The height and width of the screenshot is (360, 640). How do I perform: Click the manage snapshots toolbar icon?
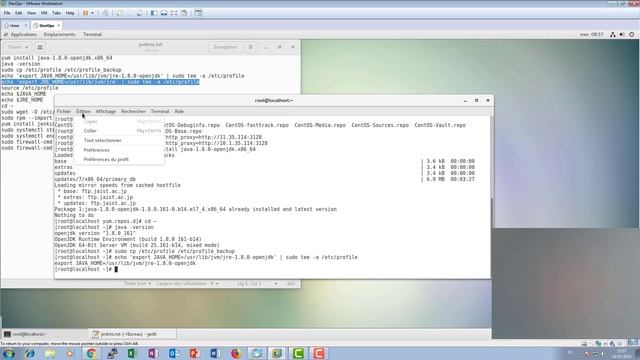[x=140, y=13]
